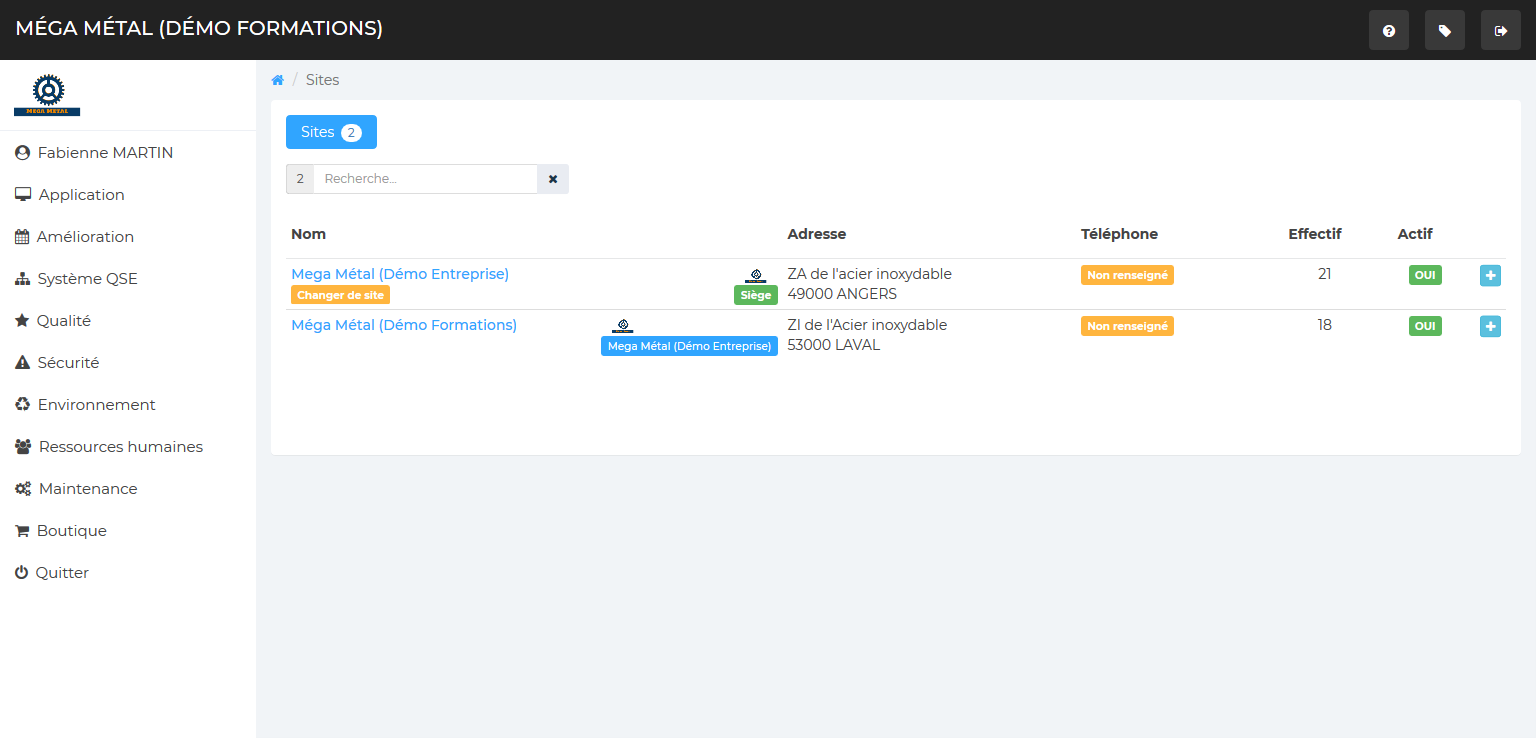The width and height of the screenshot is (1536, 738).
Task: Click the help question mark icon
Action: (x=1388, y=31)
